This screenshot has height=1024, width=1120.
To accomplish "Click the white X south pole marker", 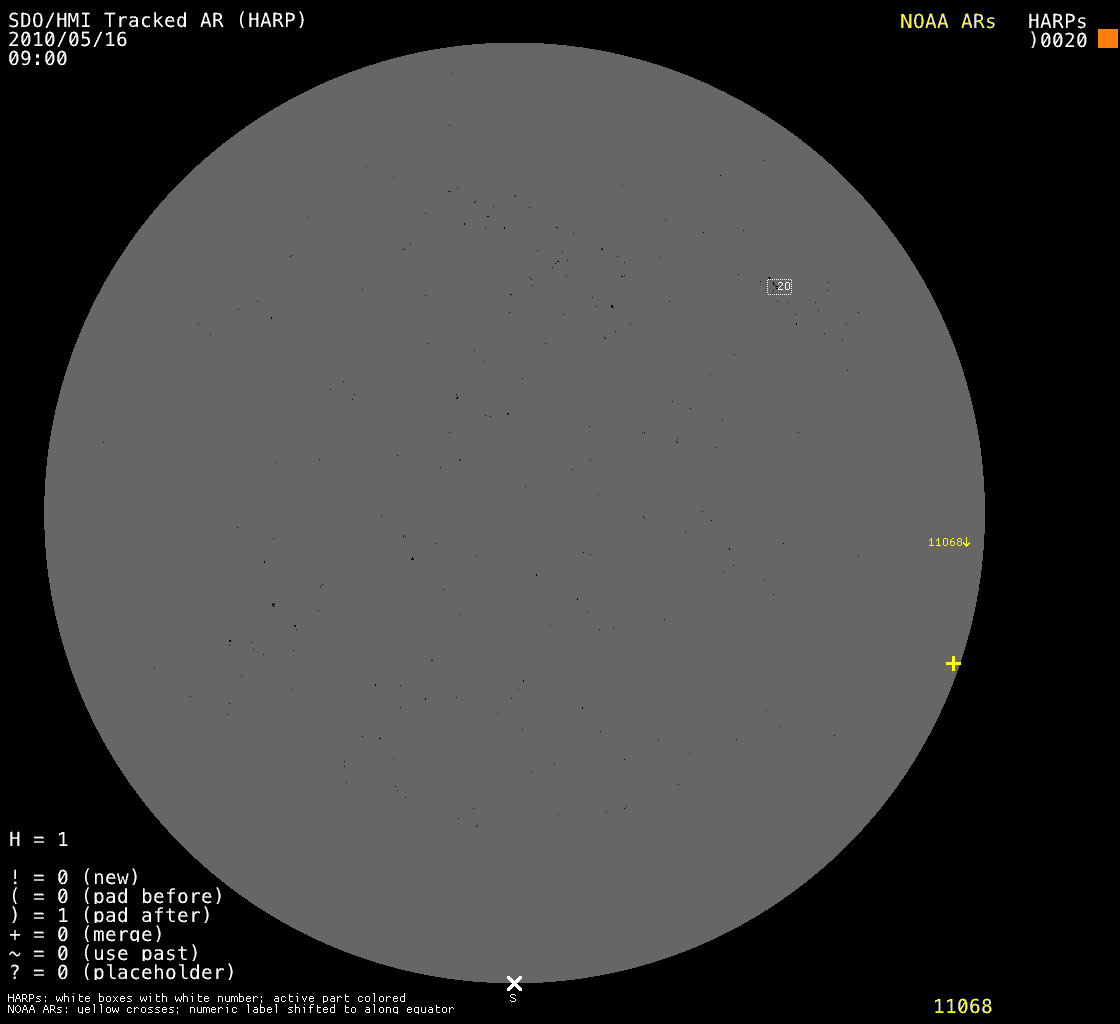I will click(514, 983).
